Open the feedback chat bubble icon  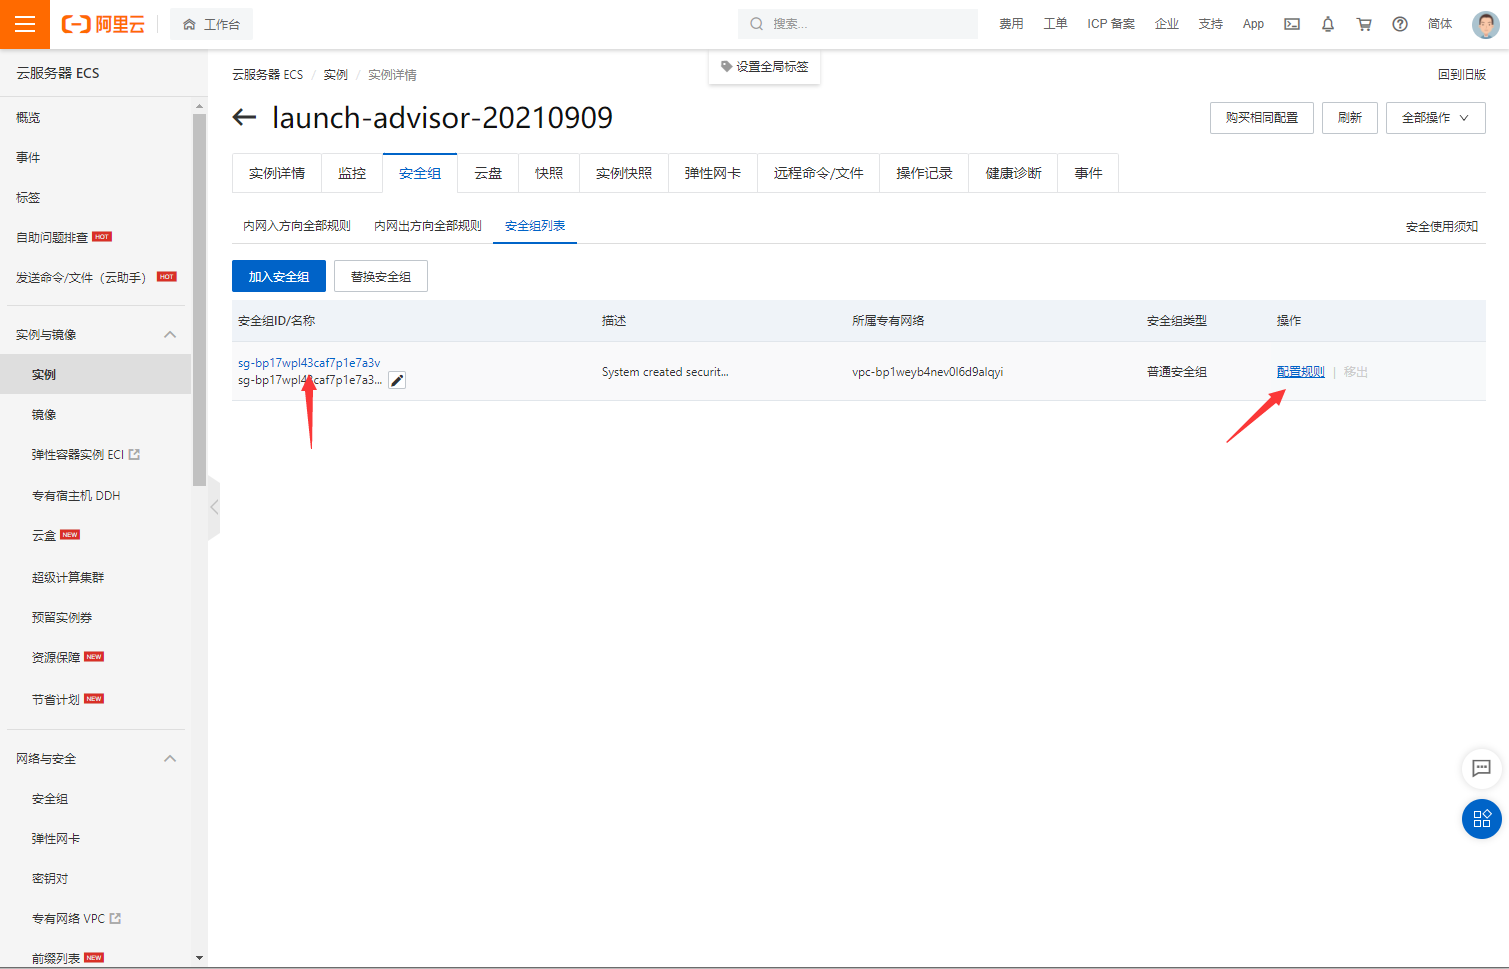coord(1481,769)
